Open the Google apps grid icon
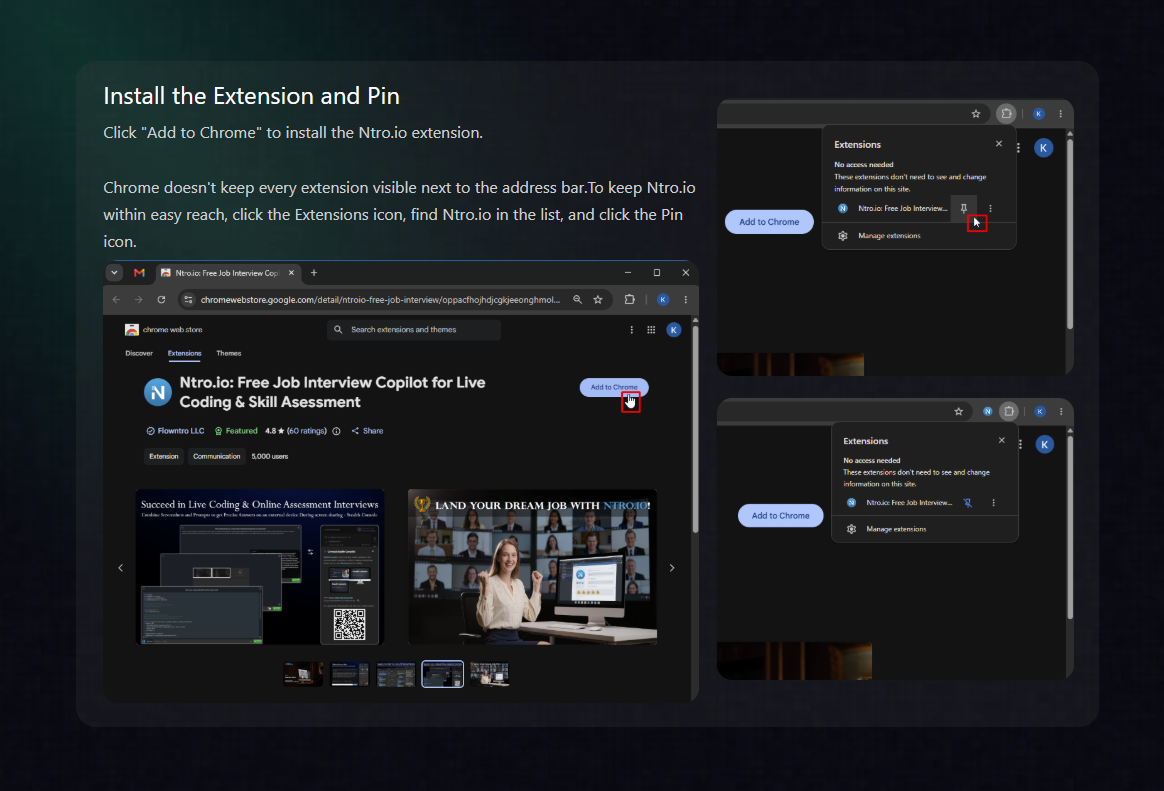Screen dimensions: 1164x791 pos(651,329)
